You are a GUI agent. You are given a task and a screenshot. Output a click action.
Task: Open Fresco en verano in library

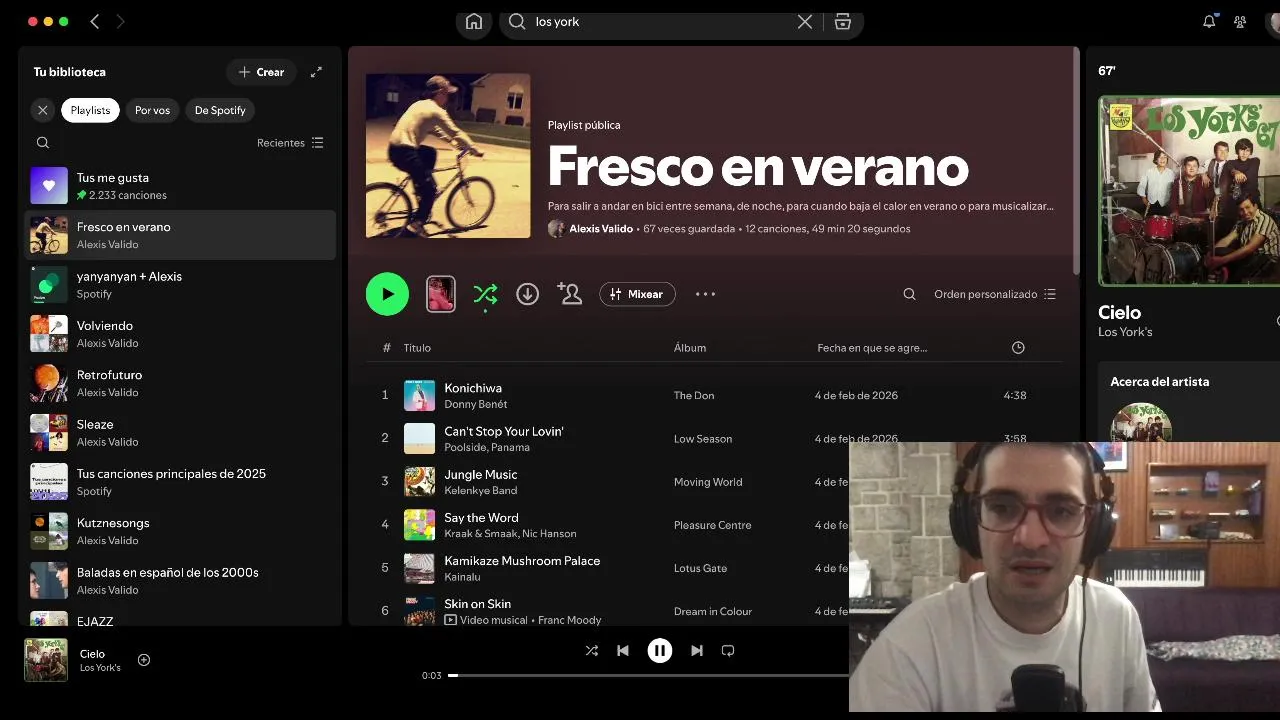tap(180, 235)
